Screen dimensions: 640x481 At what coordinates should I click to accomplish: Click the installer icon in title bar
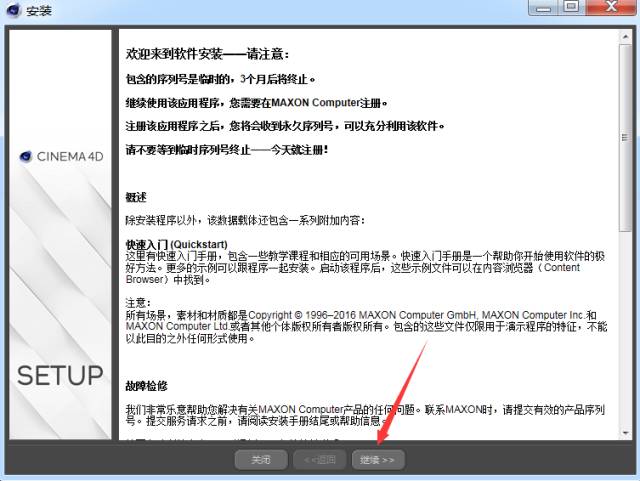click(13, 10)
